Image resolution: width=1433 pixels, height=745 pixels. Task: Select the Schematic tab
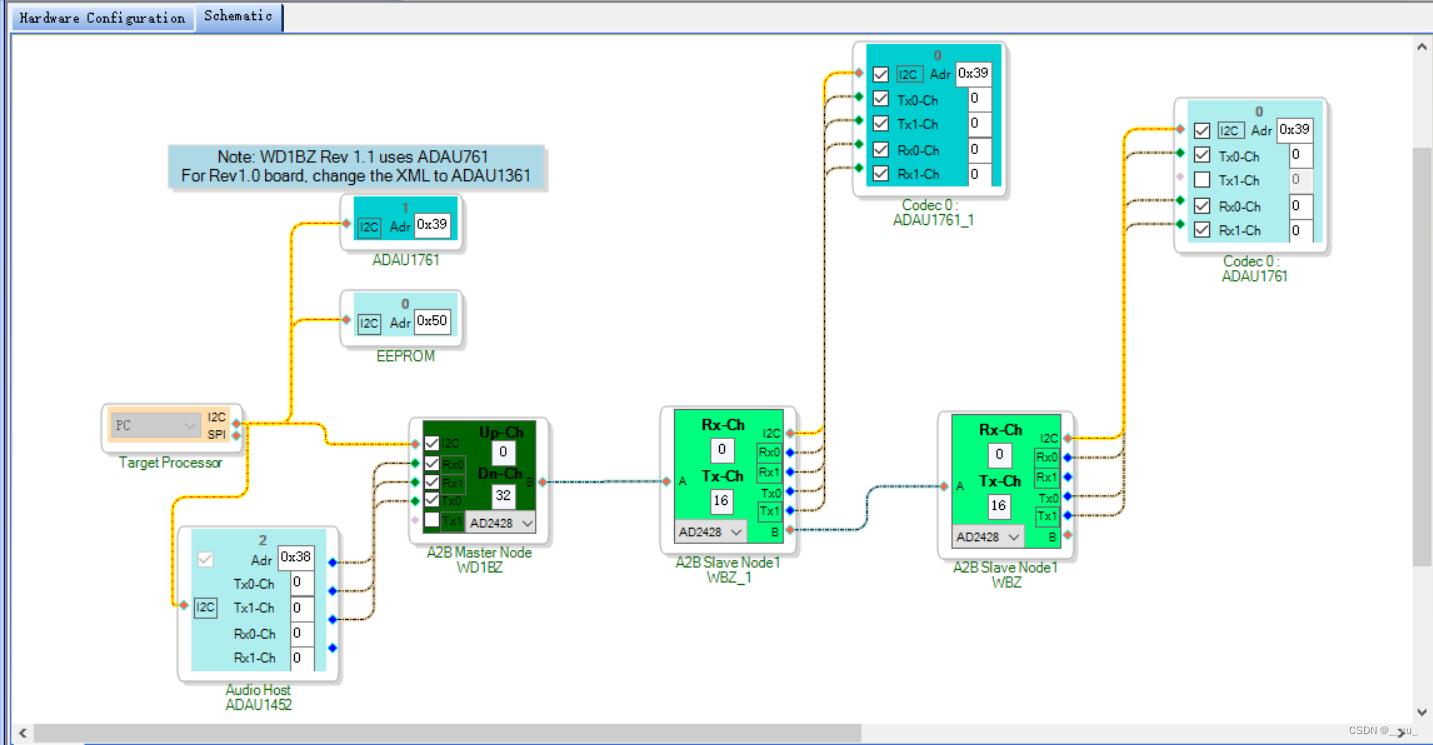238,17
